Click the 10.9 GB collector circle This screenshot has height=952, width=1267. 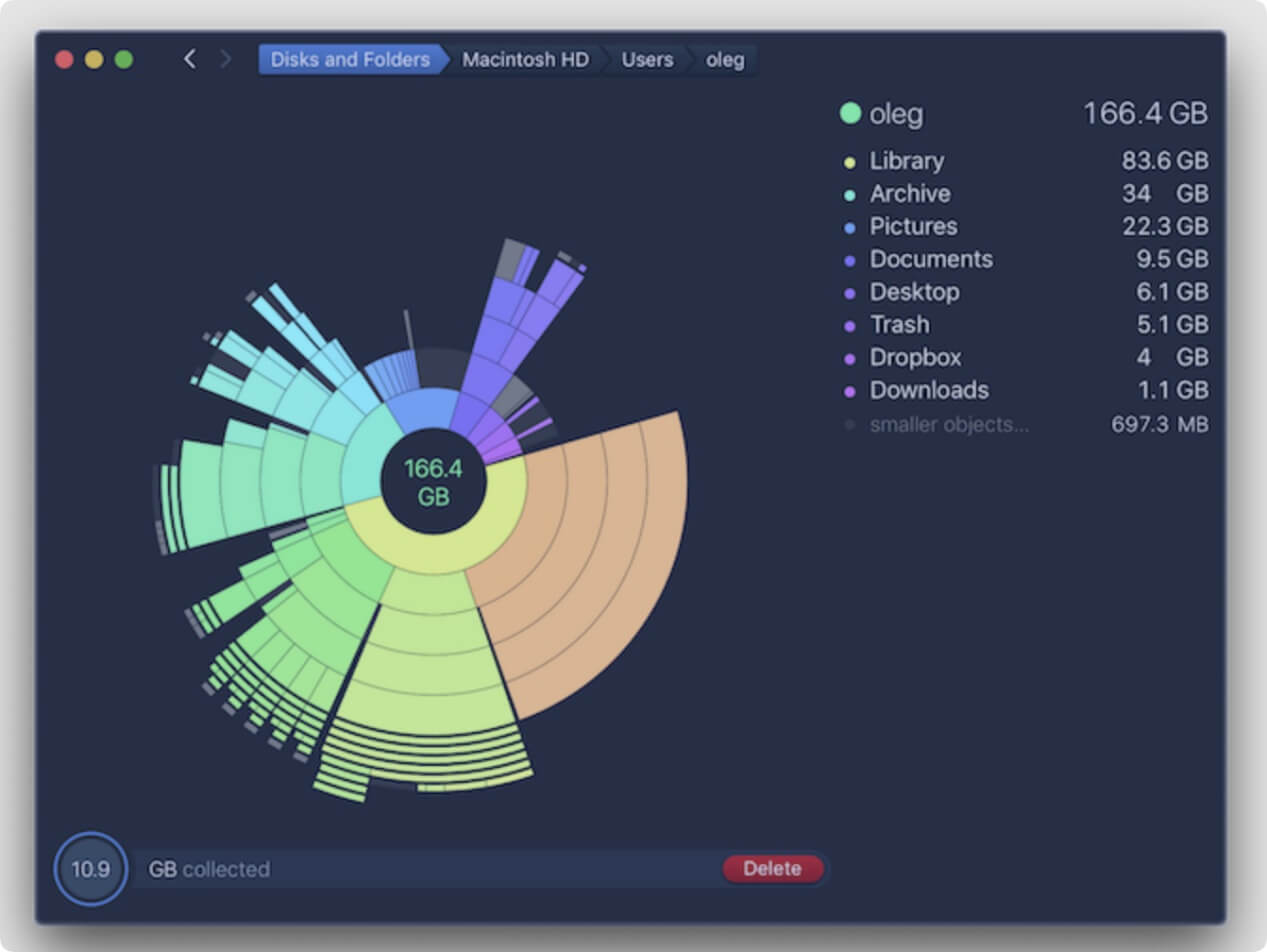pos(90,869)
